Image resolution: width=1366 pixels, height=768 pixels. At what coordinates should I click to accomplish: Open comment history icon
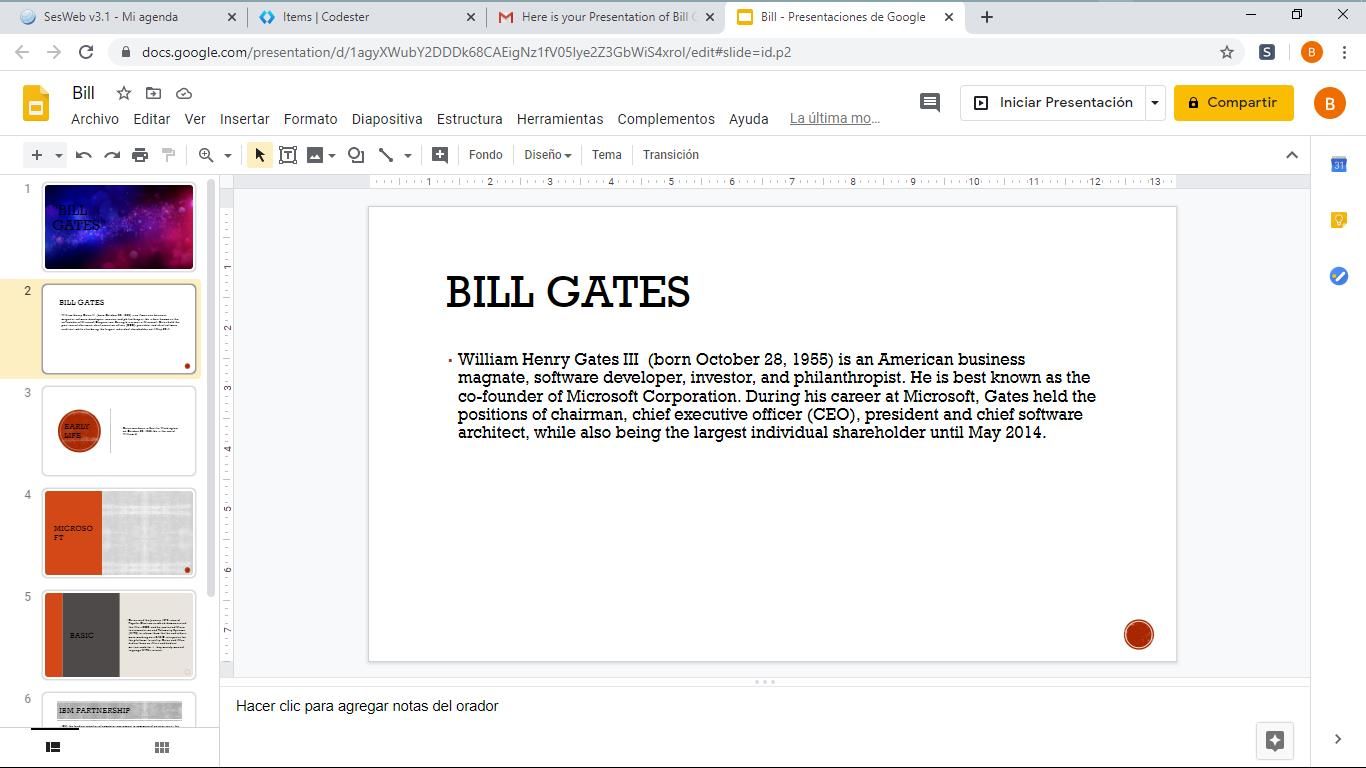pos(930,102)
